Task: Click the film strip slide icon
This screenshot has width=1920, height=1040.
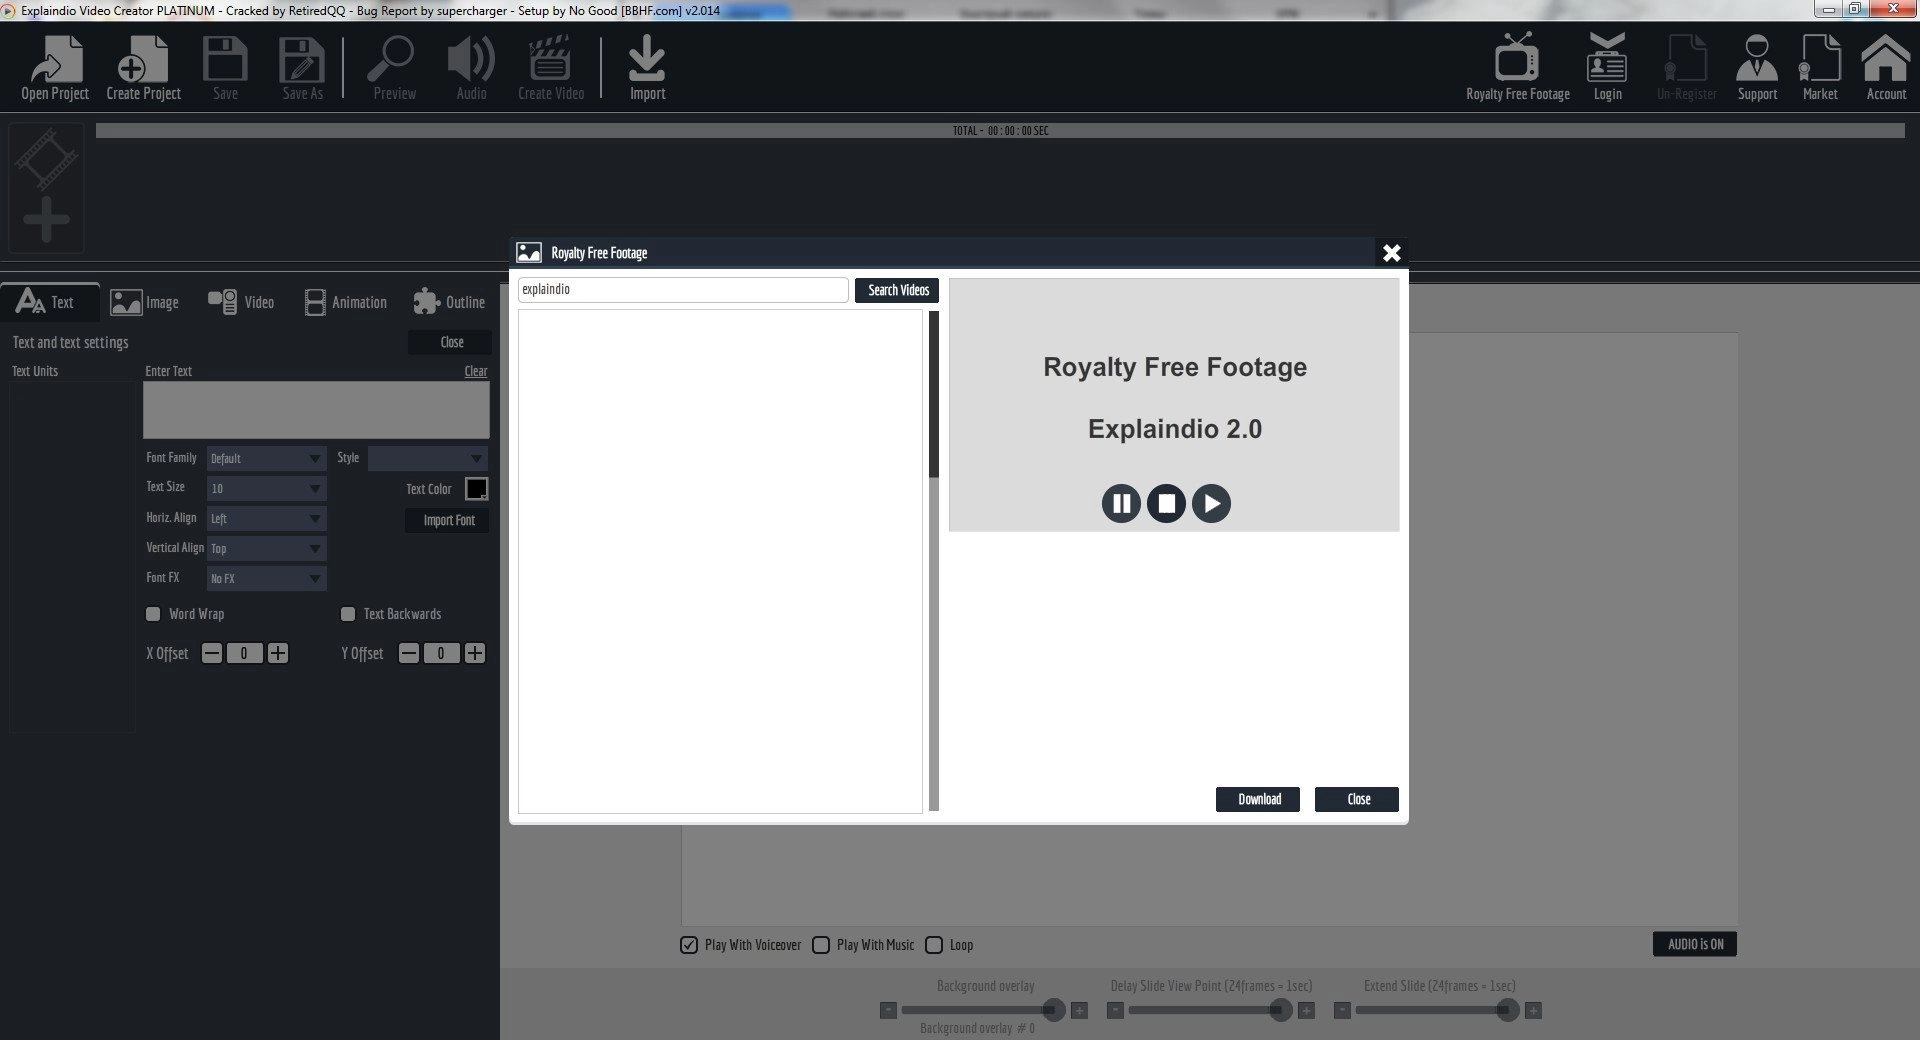Action: click(x=46, y=160)
